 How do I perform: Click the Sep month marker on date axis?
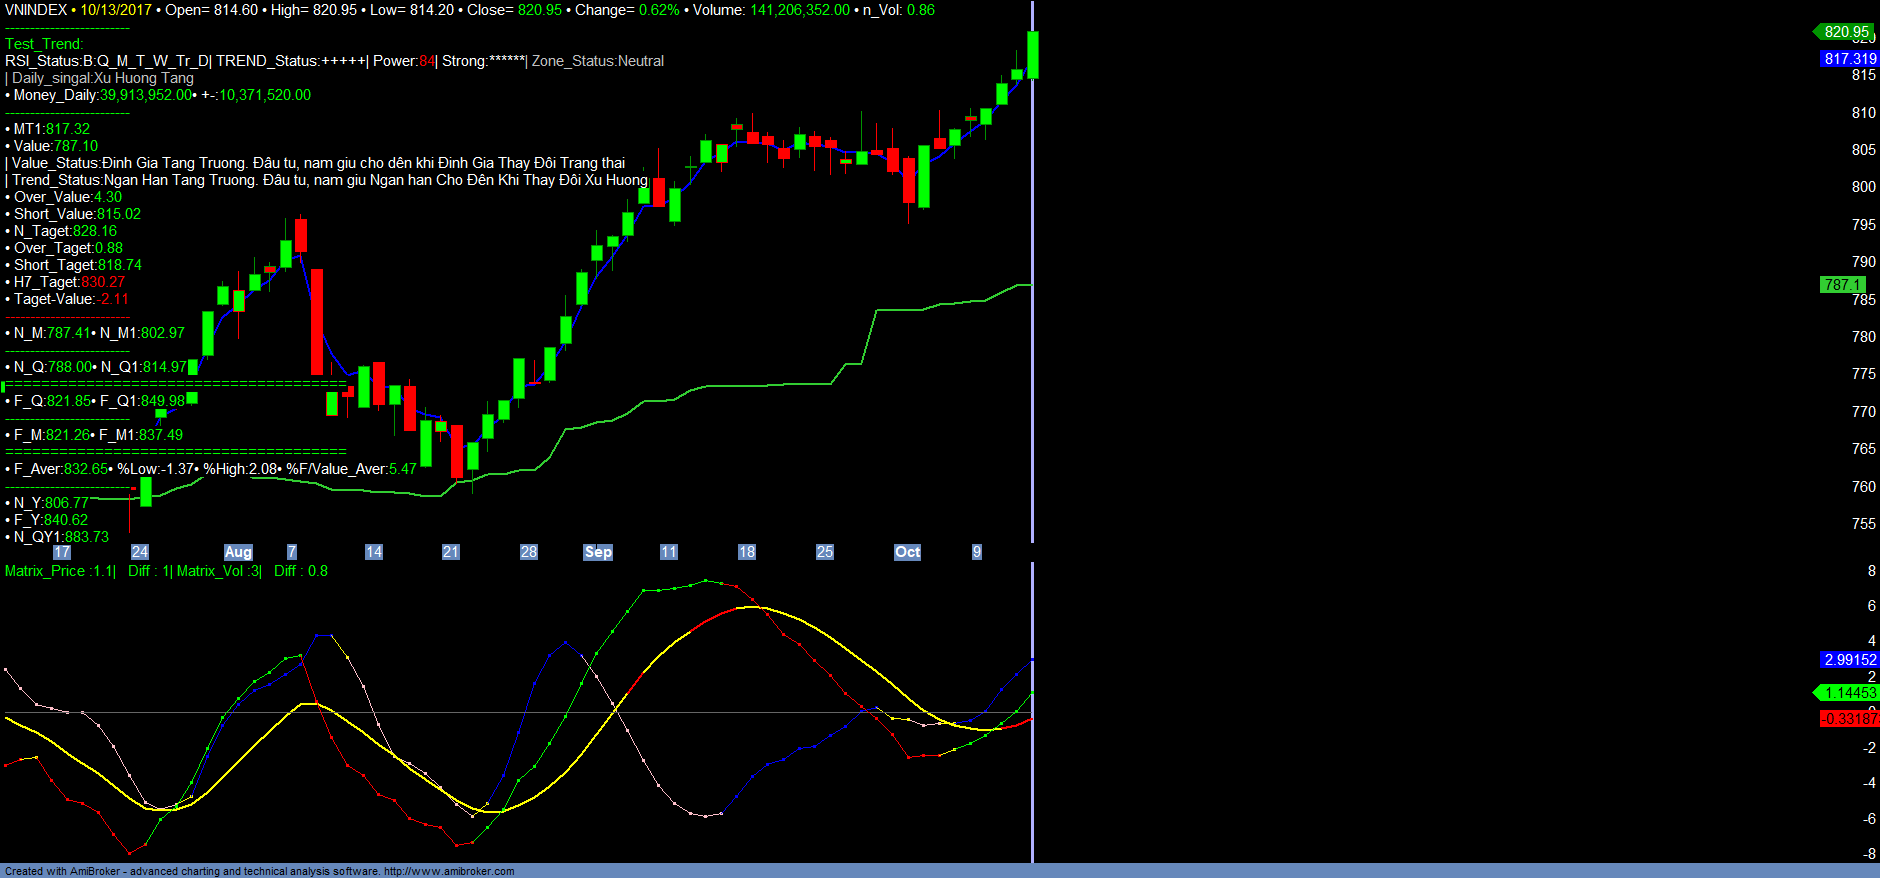point(598,552)
